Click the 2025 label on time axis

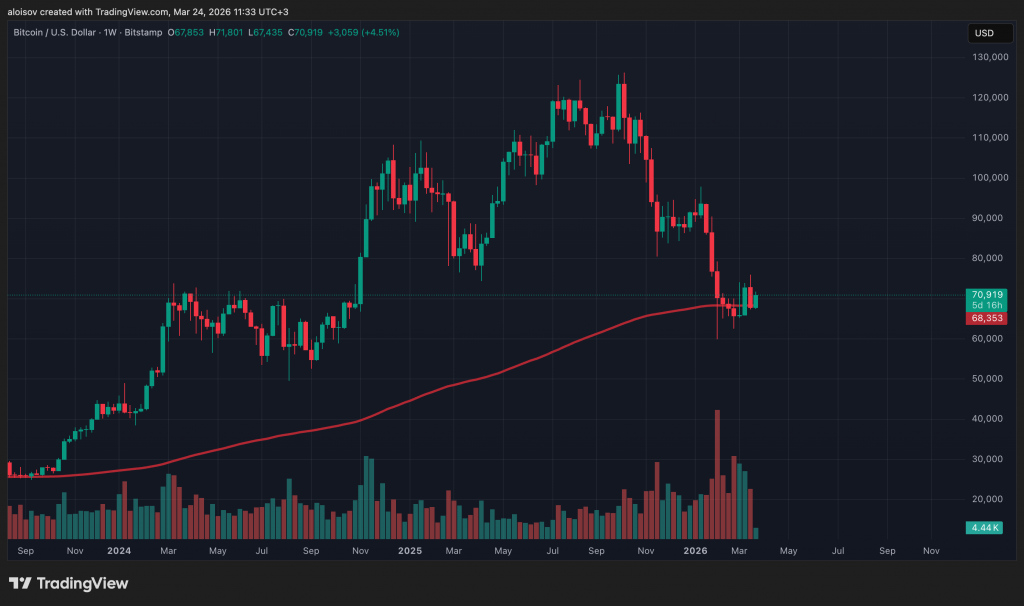(x=409, y=550)
